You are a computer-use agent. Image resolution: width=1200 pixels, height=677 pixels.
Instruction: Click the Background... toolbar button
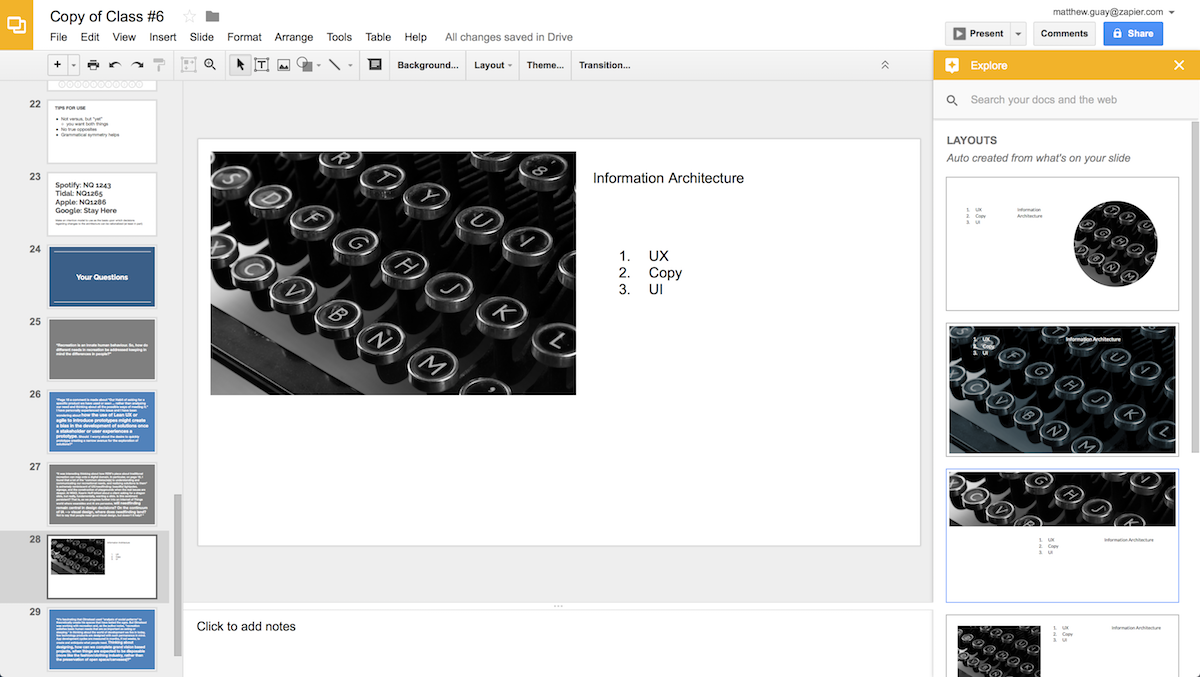point(428,65)
